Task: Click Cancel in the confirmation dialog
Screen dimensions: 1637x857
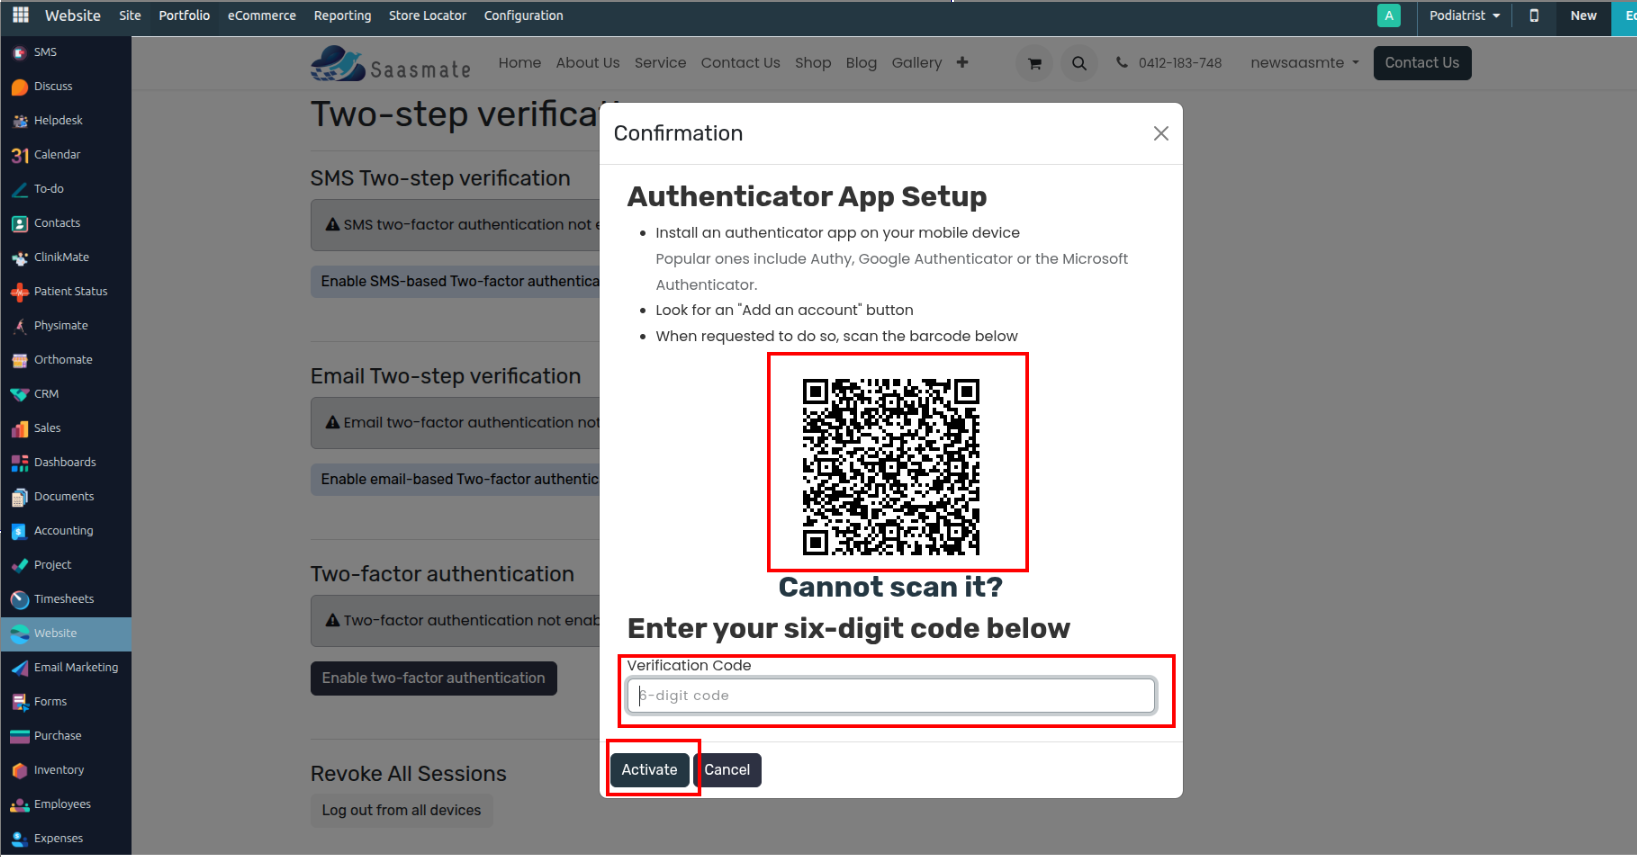Action: [727, 770]
